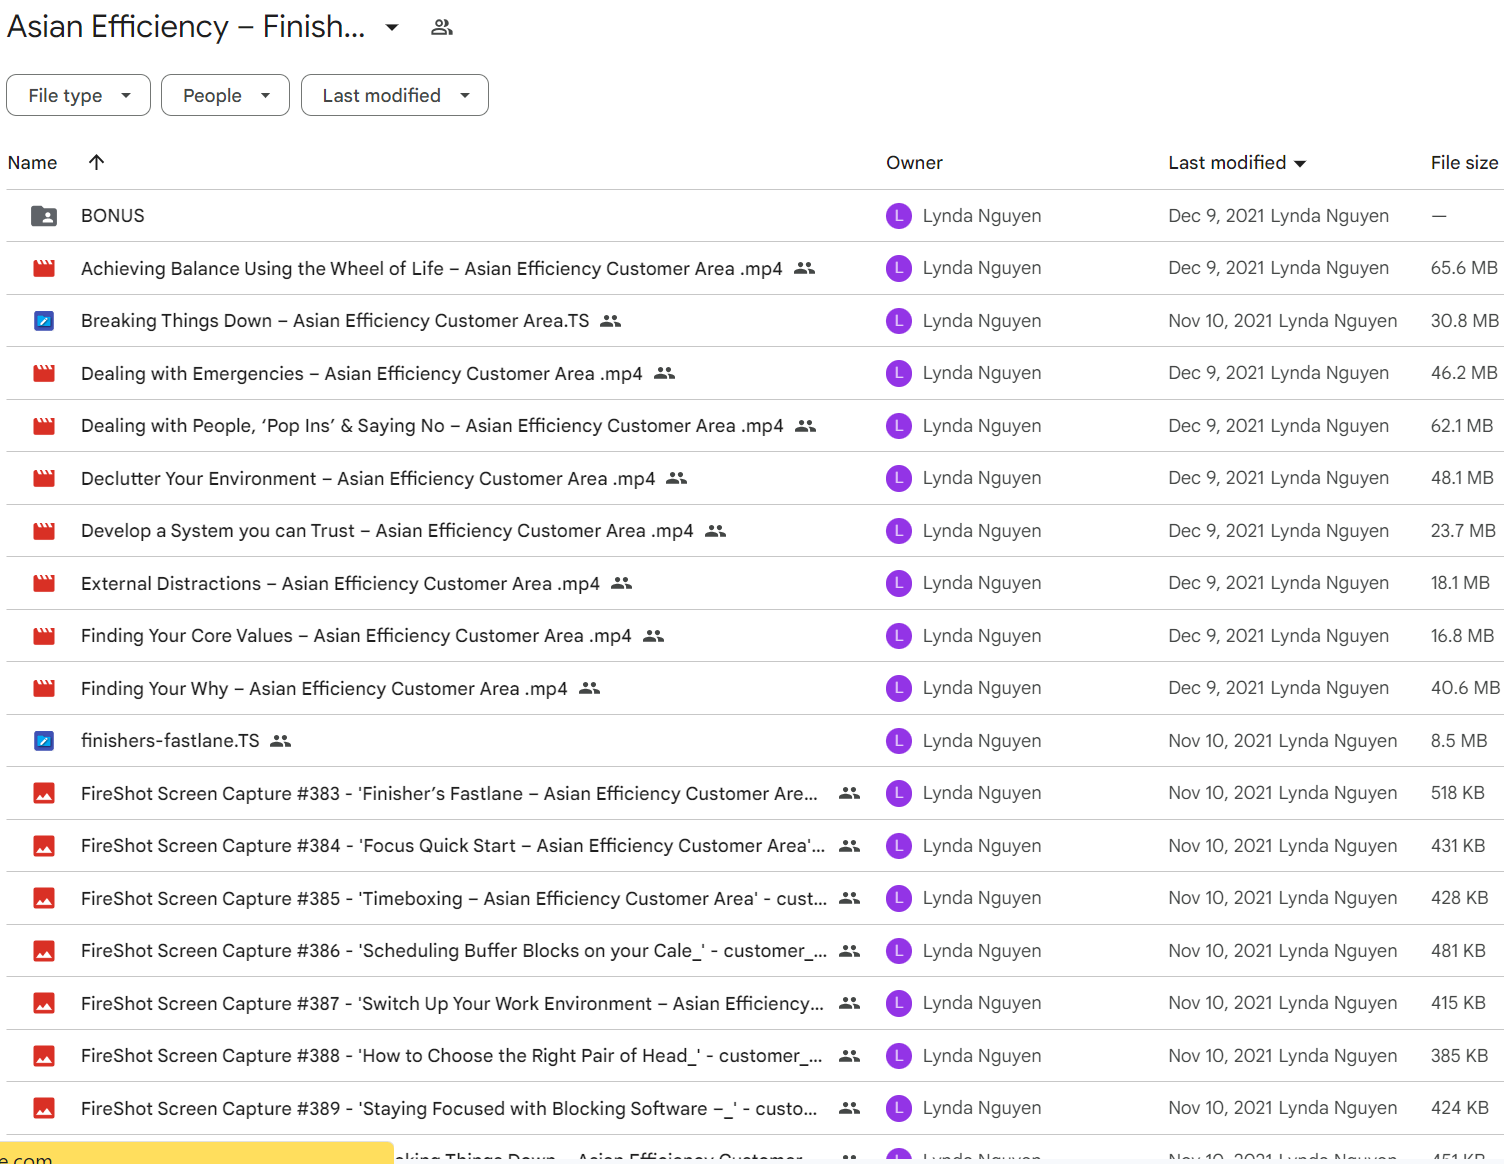Open the File type filter dropdown
The height and width of the screenshot is (1164, 1504).
[78, 95]
